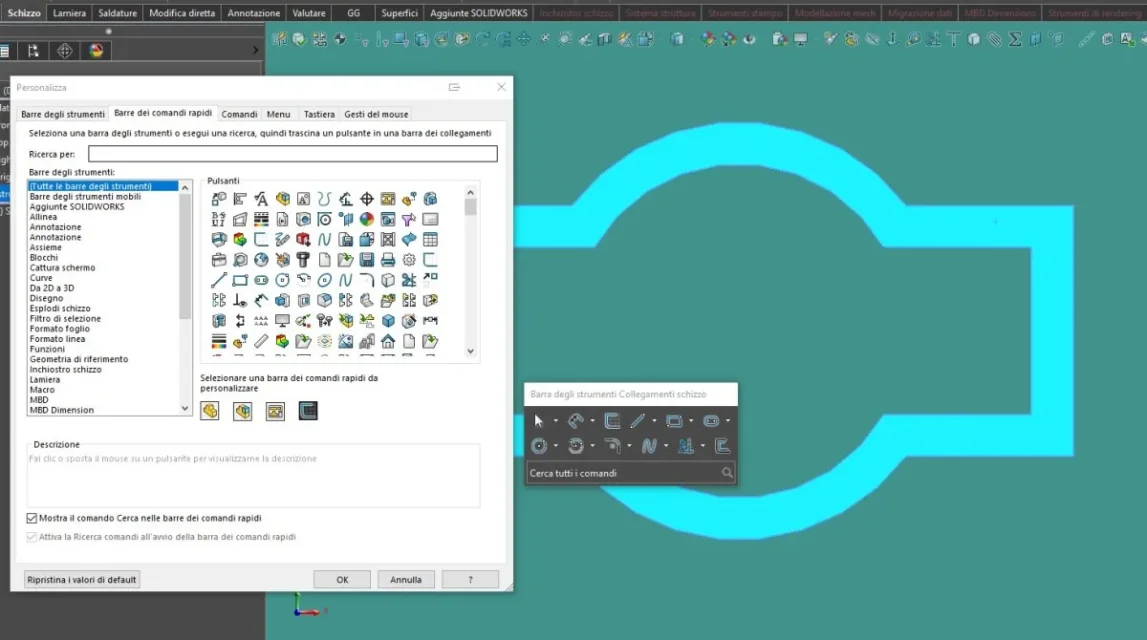Select the Rectangle tool in shortcut bar
The image size is (1147, 640).
click(x=674, y=421)
